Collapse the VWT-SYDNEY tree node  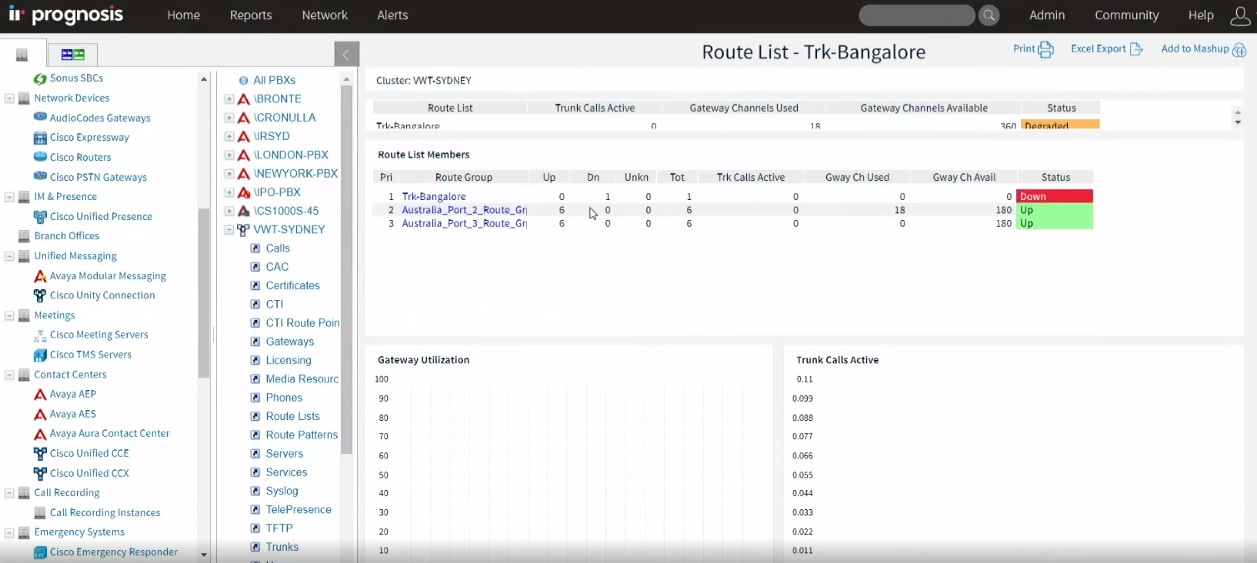229,229
